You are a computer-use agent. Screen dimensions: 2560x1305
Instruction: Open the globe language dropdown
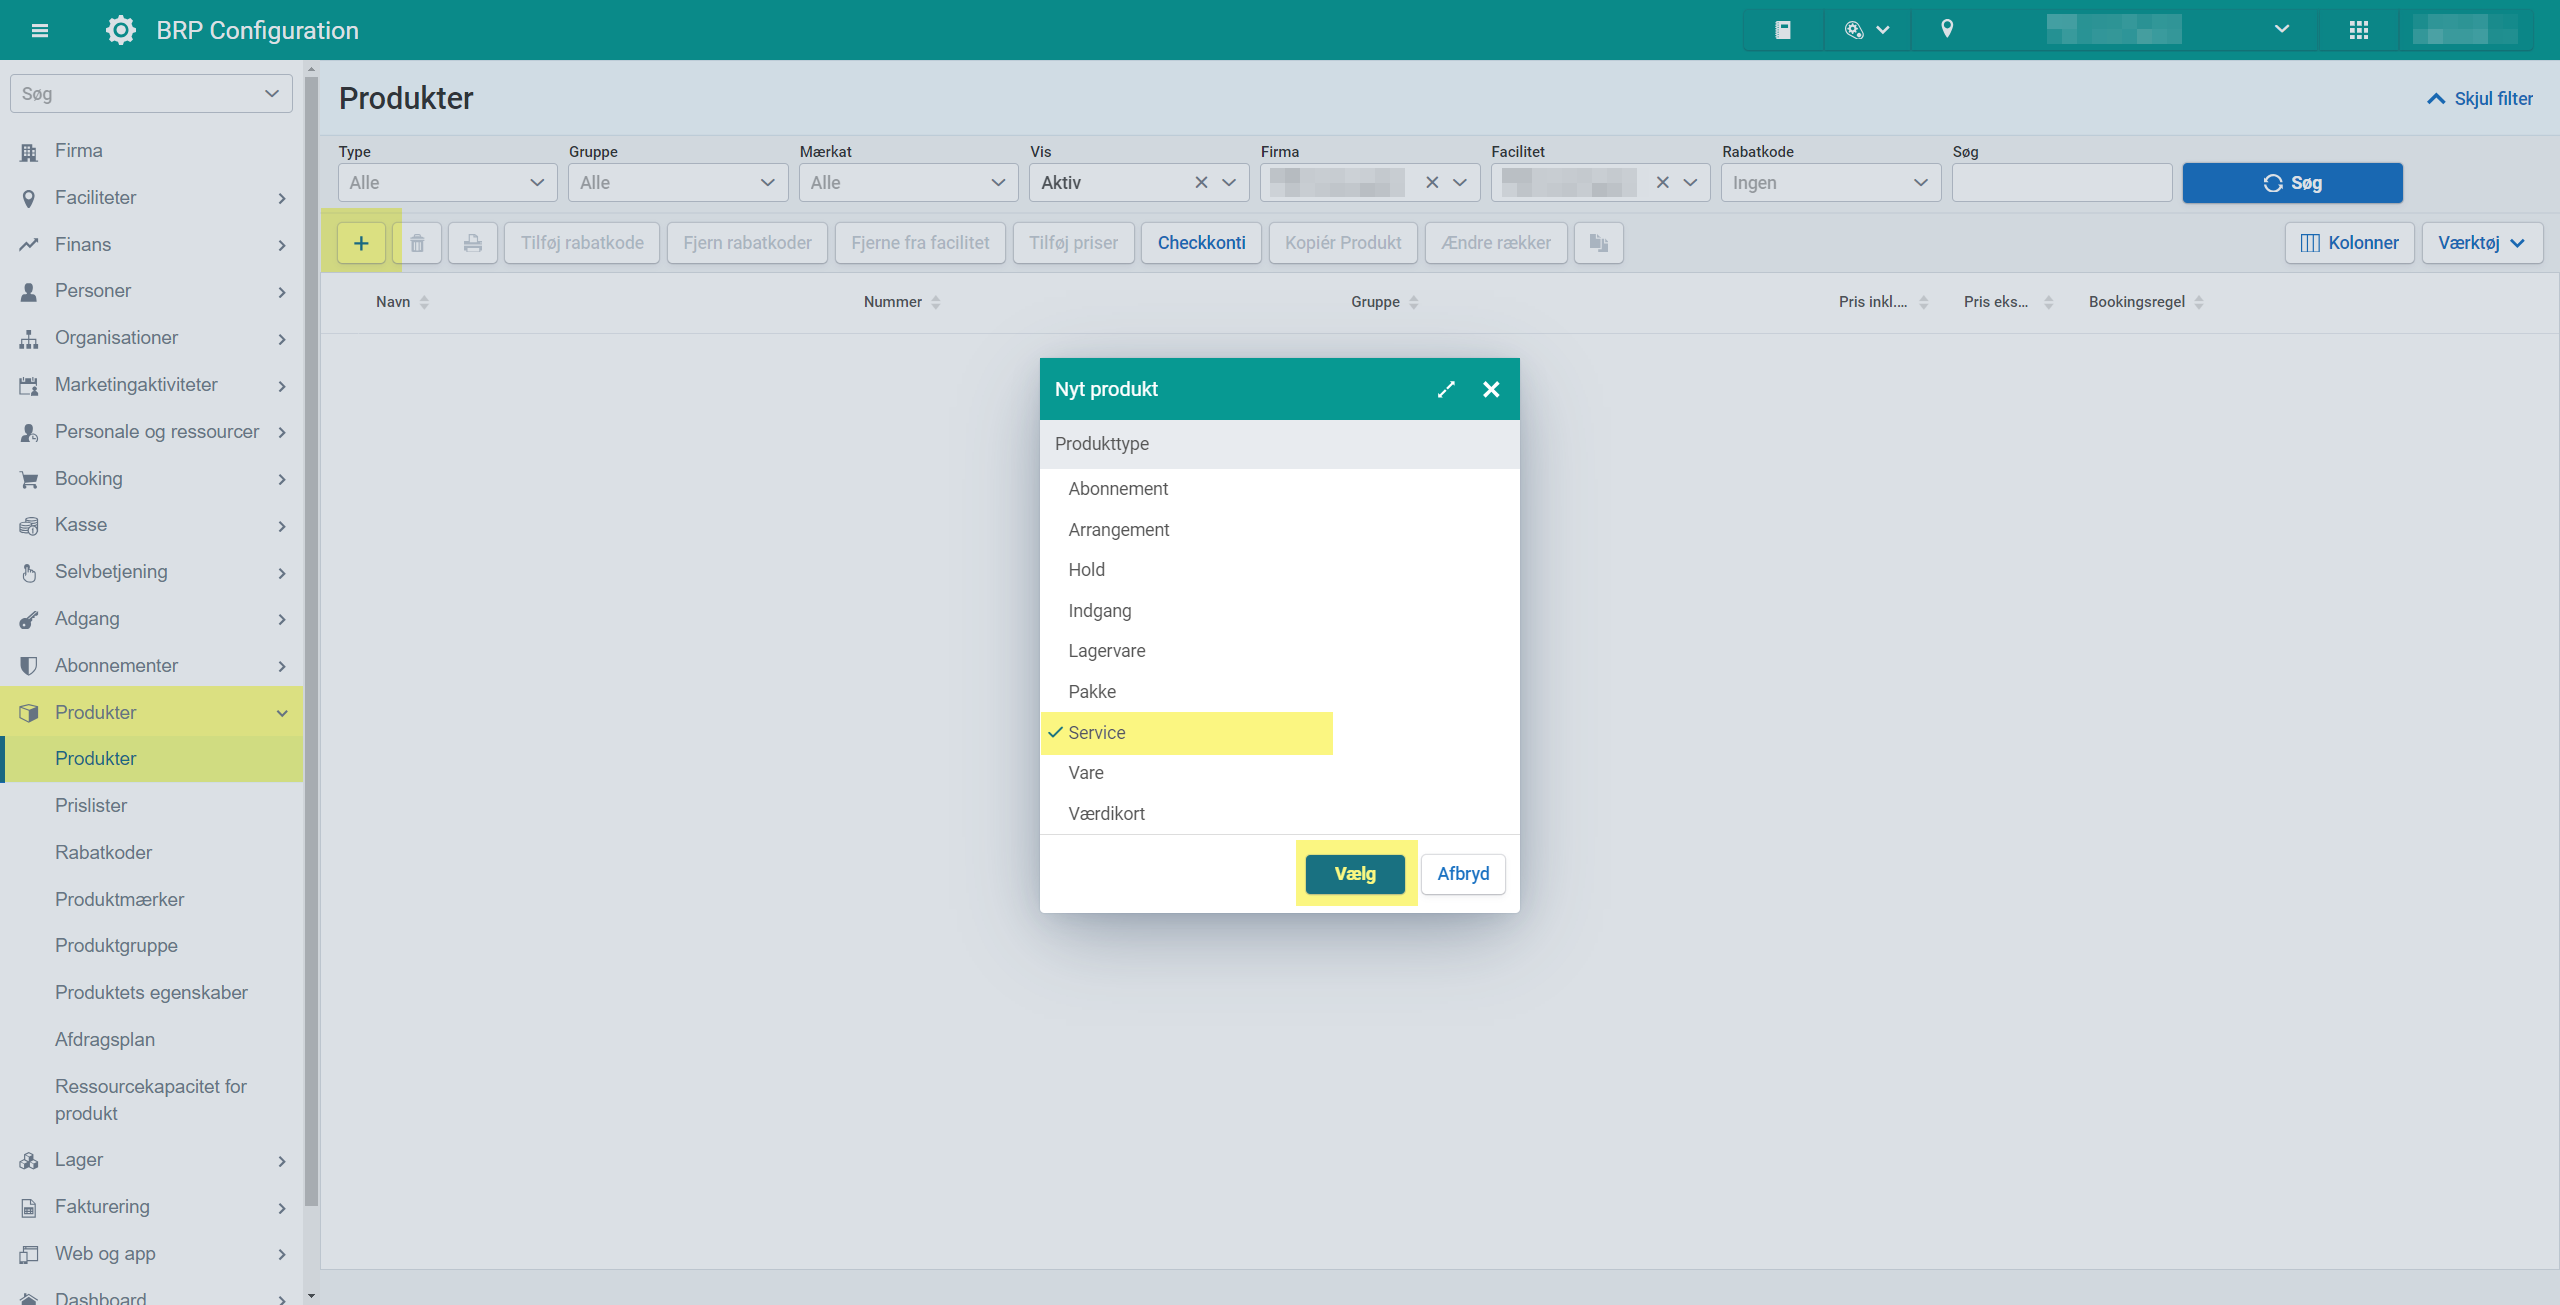(1867, 30)
